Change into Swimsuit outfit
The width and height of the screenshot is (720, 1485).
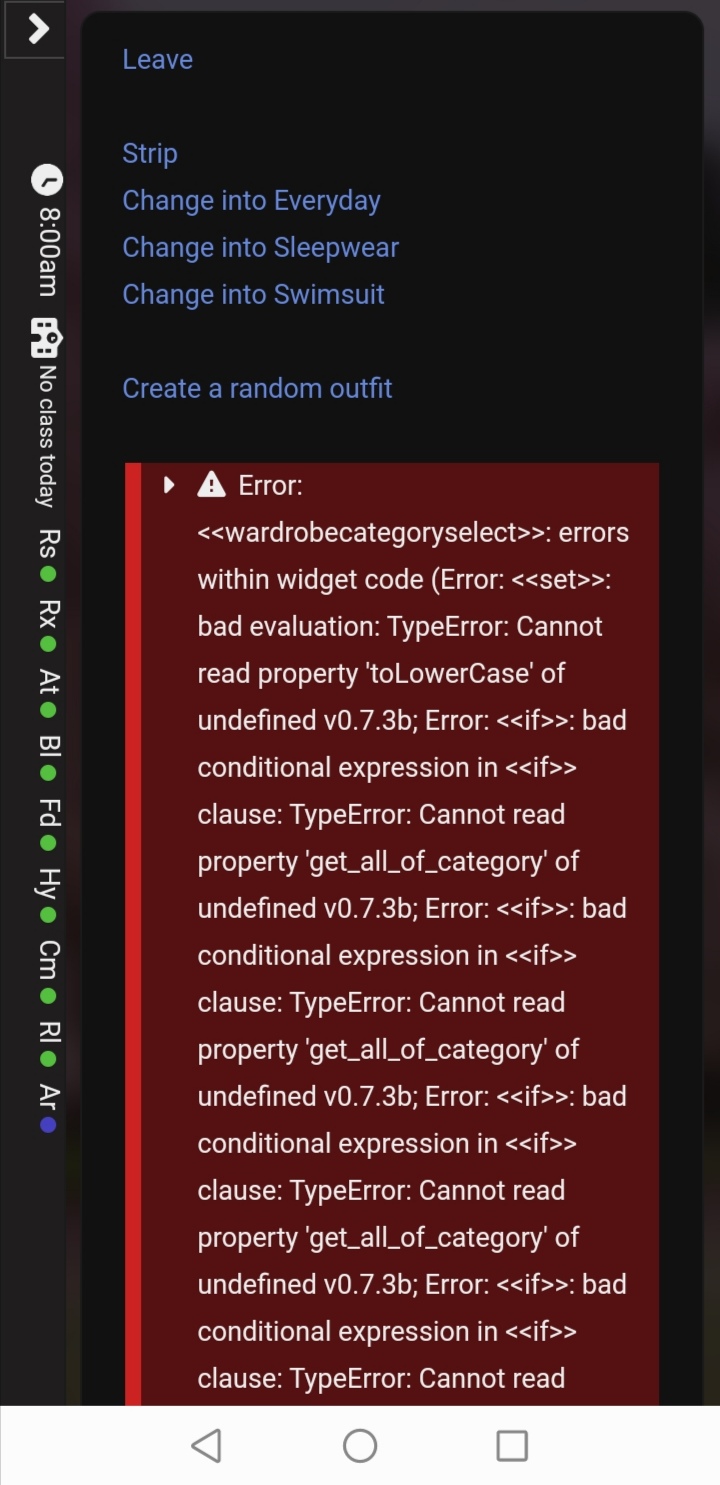[253, 295]
